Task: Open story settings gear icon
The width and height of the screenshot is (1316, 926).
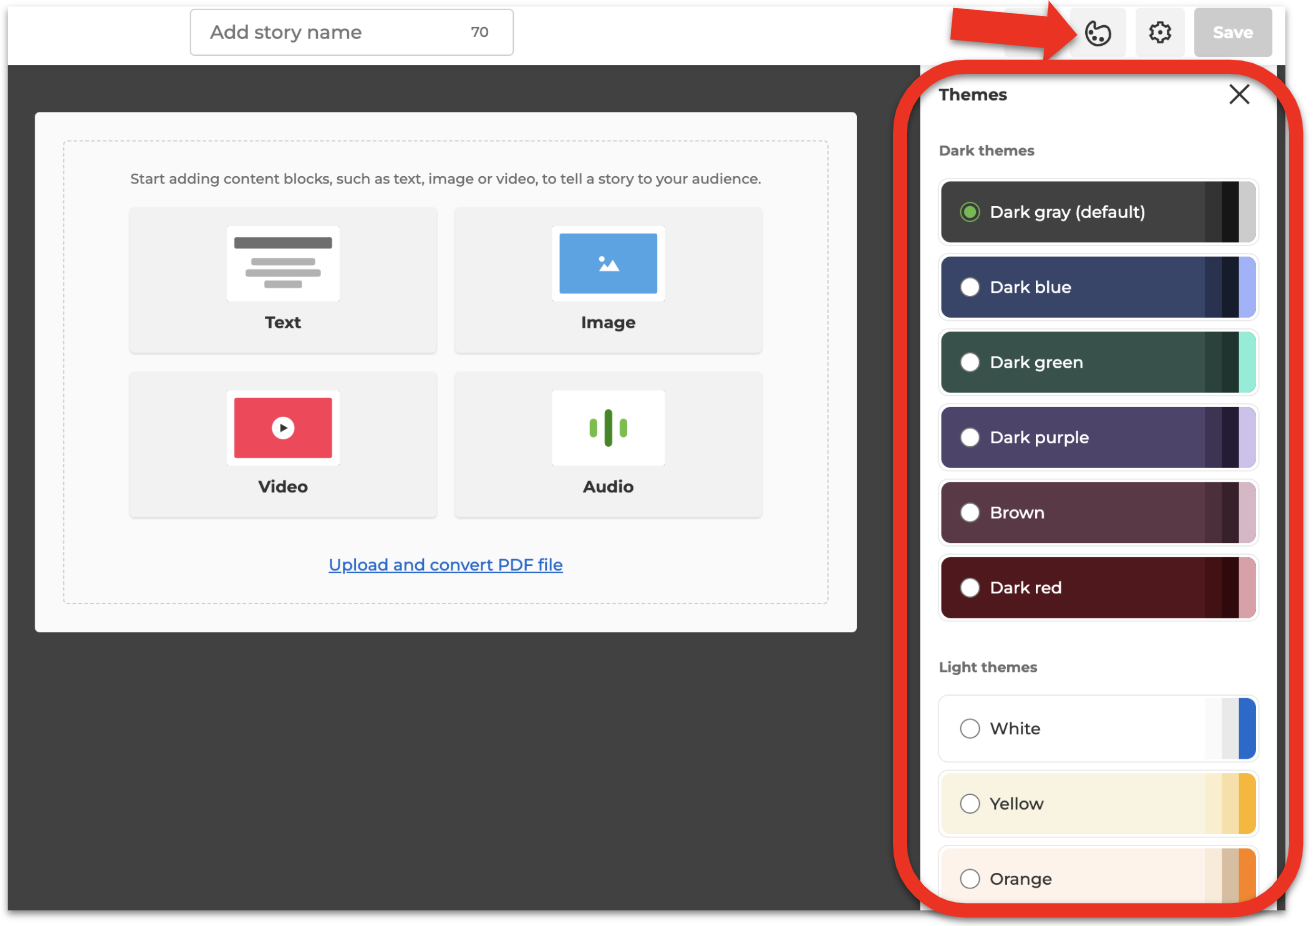Action: (x=1159, y=33)
